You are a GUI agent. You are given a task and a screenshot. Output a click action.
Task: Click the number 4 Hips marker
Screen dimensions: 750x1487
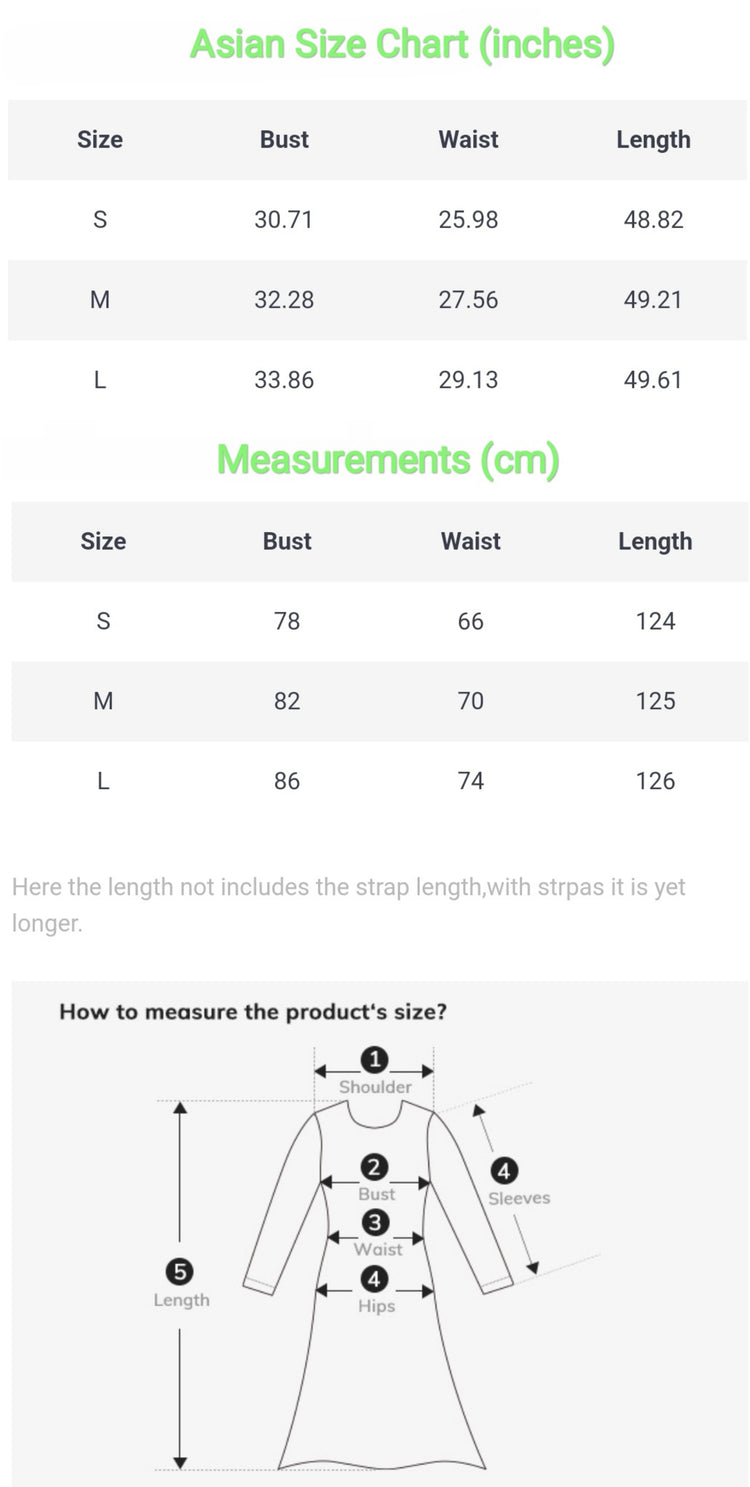[376, 1279]
